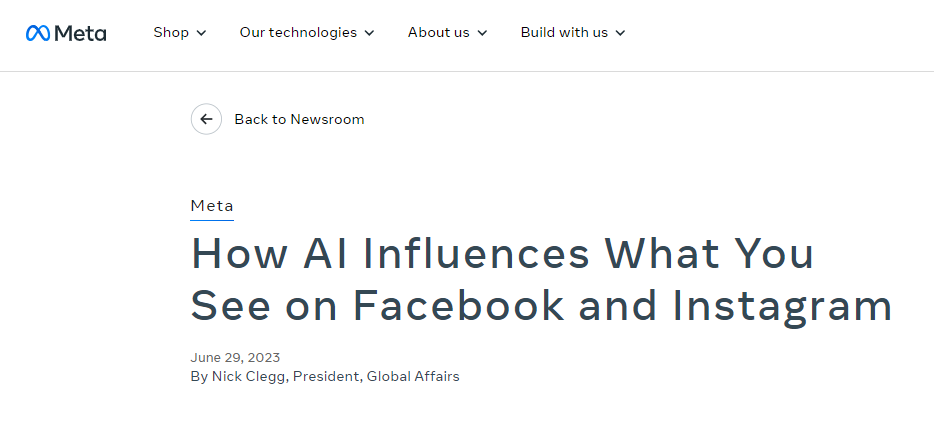Expand the chevron beside Our technologies
934x427 pixels.
click(369, 33)
